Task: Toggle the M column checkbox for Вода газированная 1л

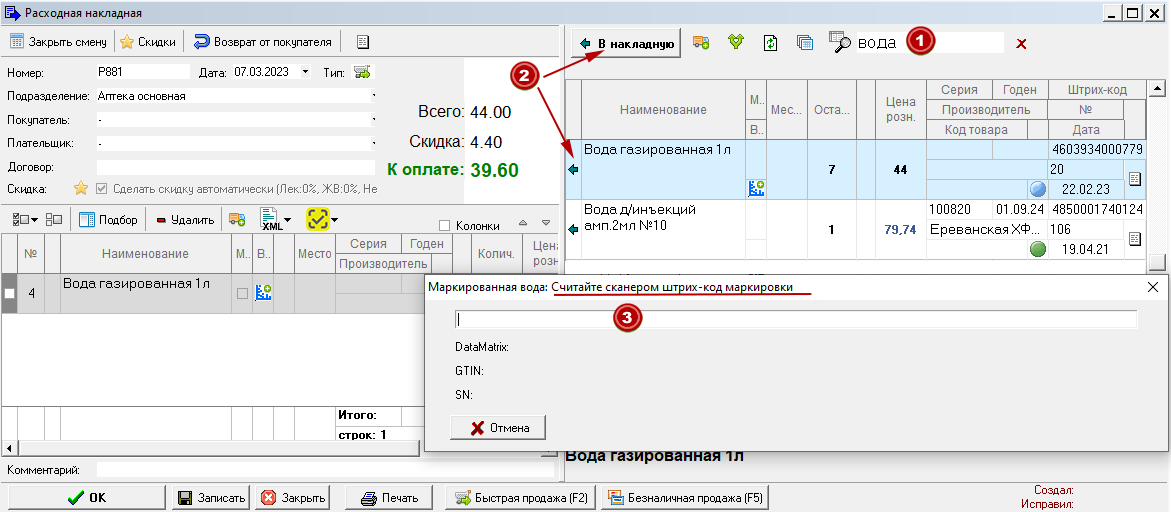Action: [242, 293]
